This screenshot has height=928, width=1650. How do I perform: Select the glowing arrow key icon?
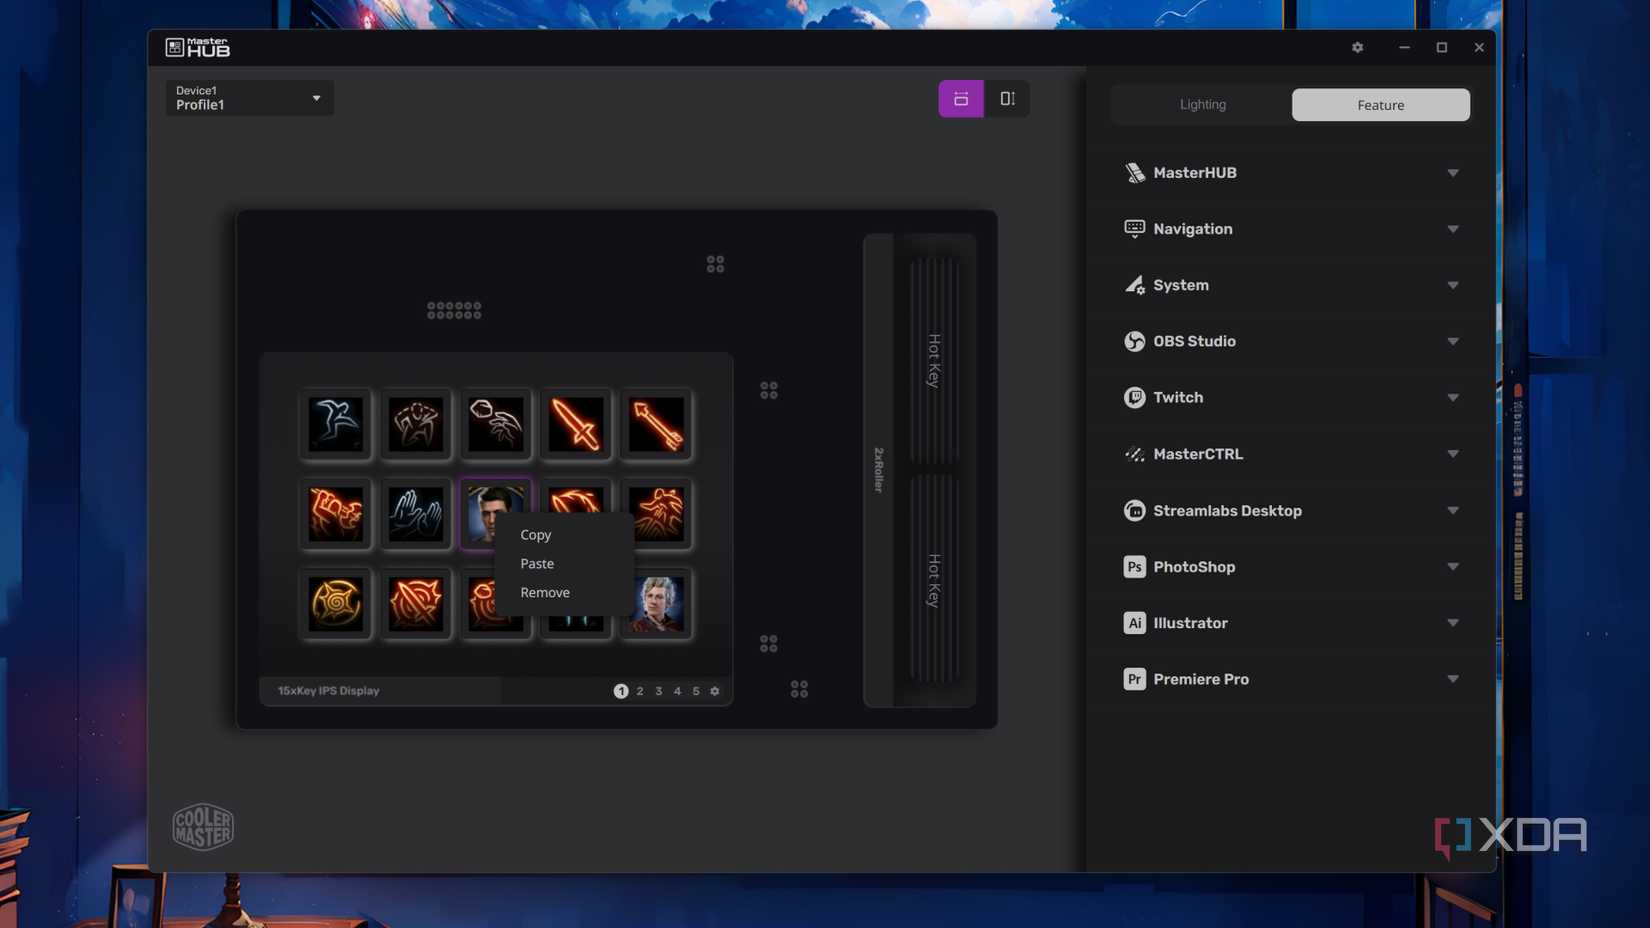(x=656, y=424)
